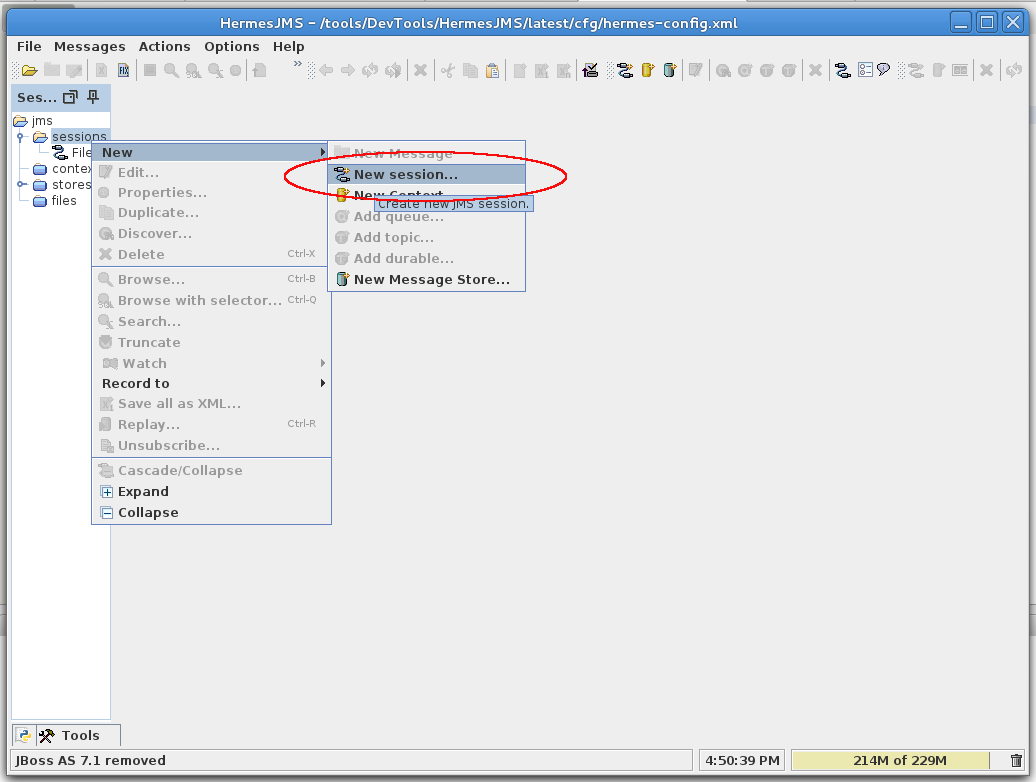Screen dimensions: 1036x782
Task: Click the paste clipboard toolbar icon
Action: click(x=492, y=70)
